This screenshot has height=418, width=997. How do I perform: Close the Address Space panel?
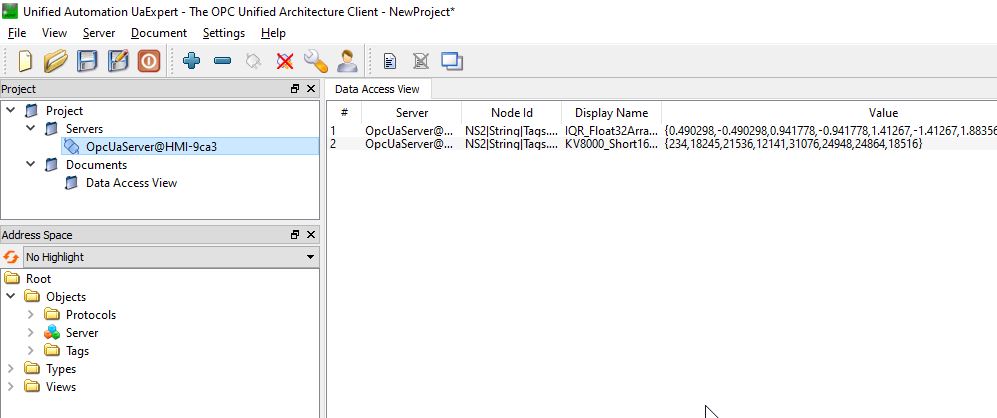(311, 235)
